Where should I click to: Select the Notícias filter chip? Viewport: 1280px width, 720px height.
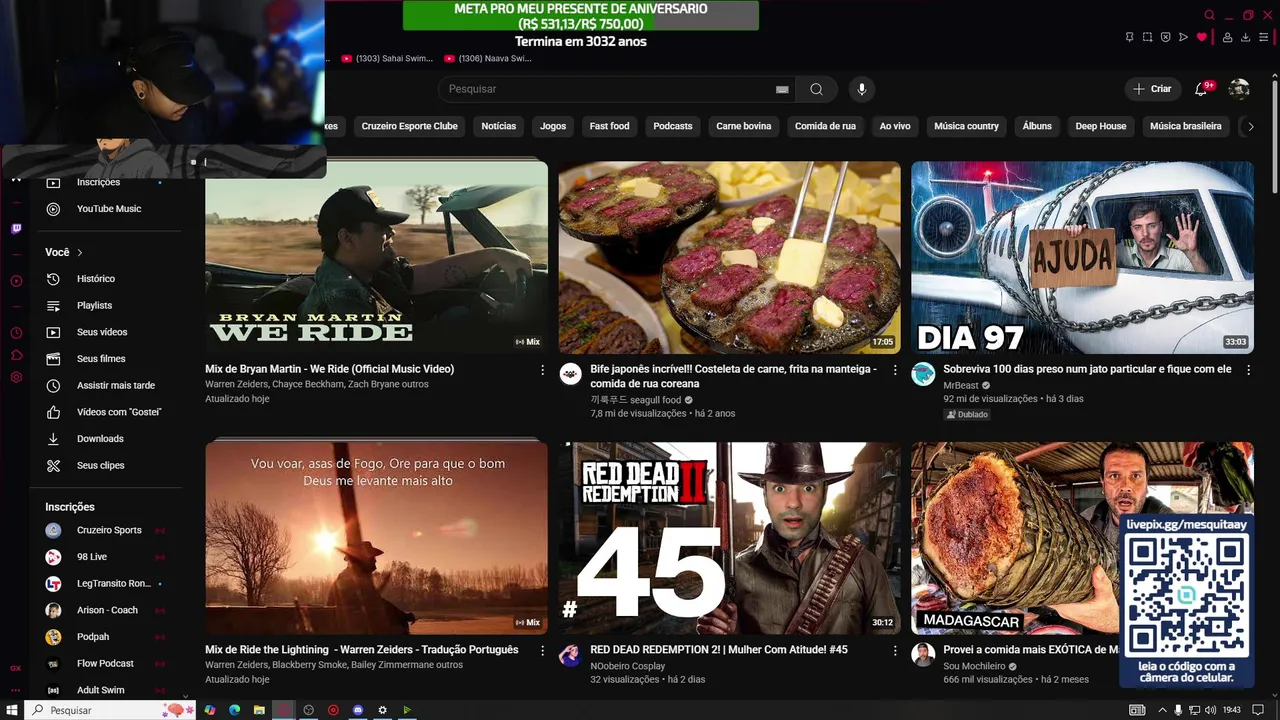498,126
